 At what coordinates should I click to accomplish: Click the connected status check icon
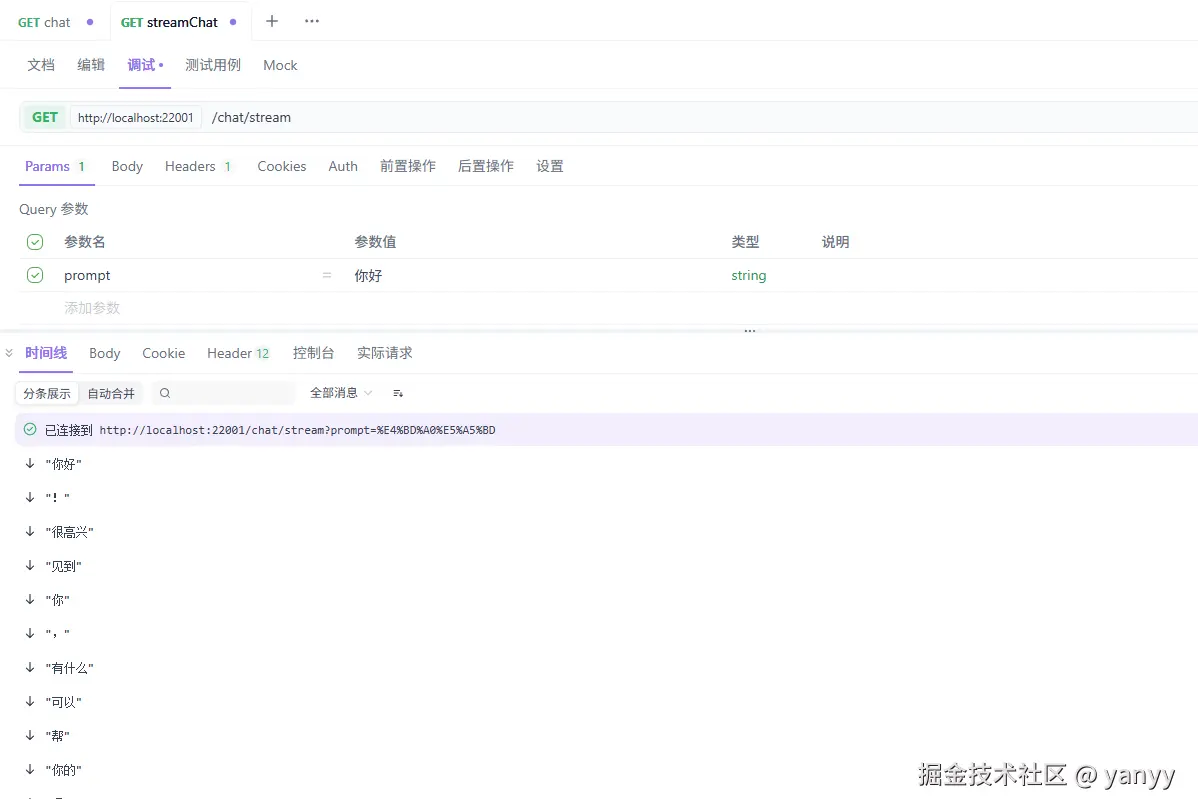pyautogui.click(x=30, y=429)
